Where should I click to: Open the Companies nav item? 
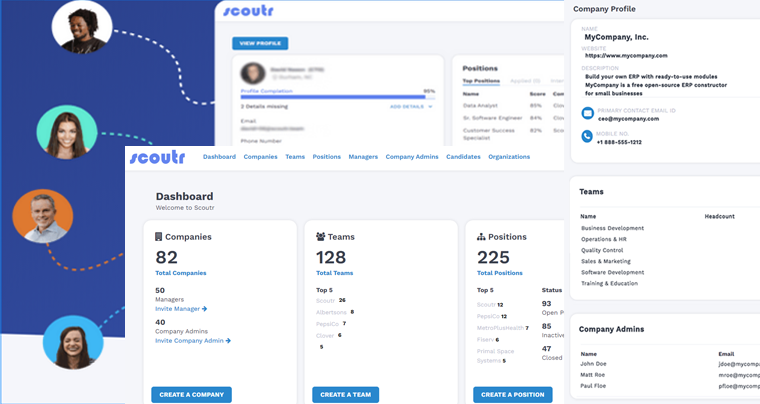pyautogui.click(x=260, y=157)
